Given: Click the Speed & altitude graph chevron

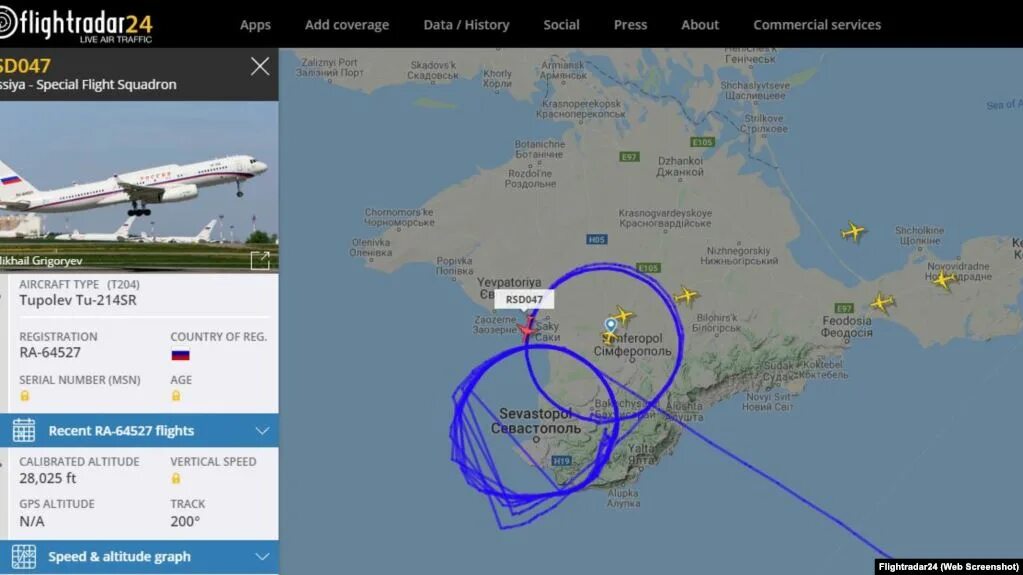Looking at the screenshot, I should [x=262, y=557].
